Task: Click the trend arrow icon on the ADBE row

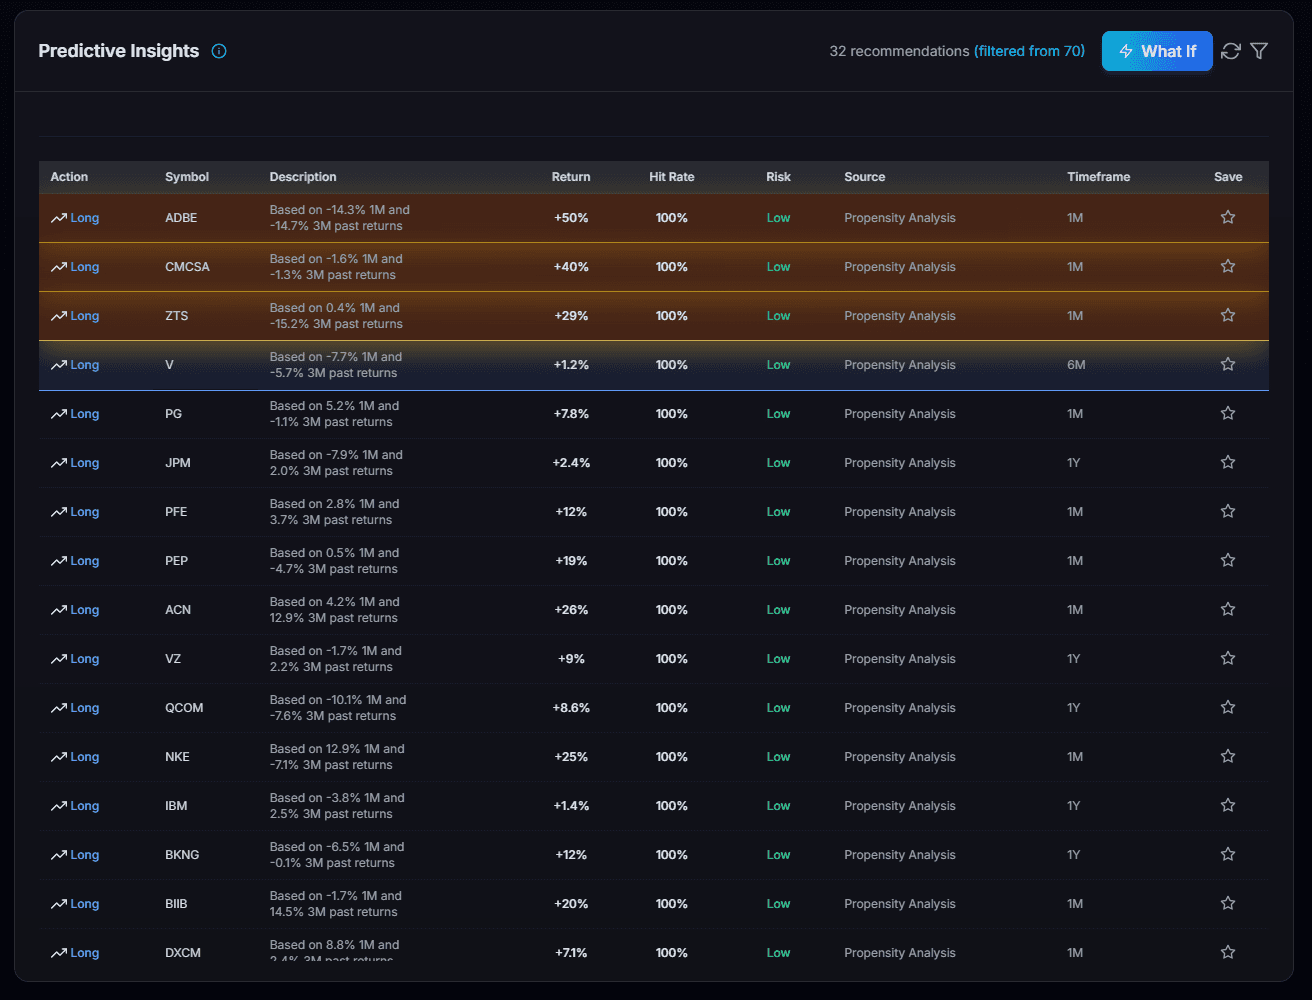Action: [57, 216]
